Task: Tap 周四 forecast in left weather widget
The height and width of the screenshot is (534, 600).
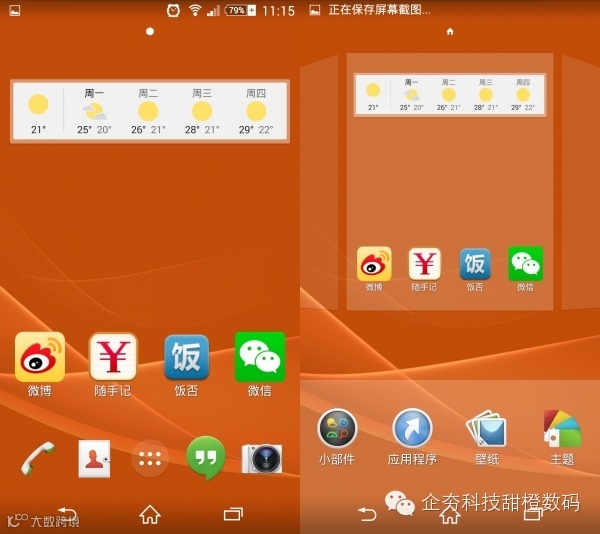Action: point(256,111)
